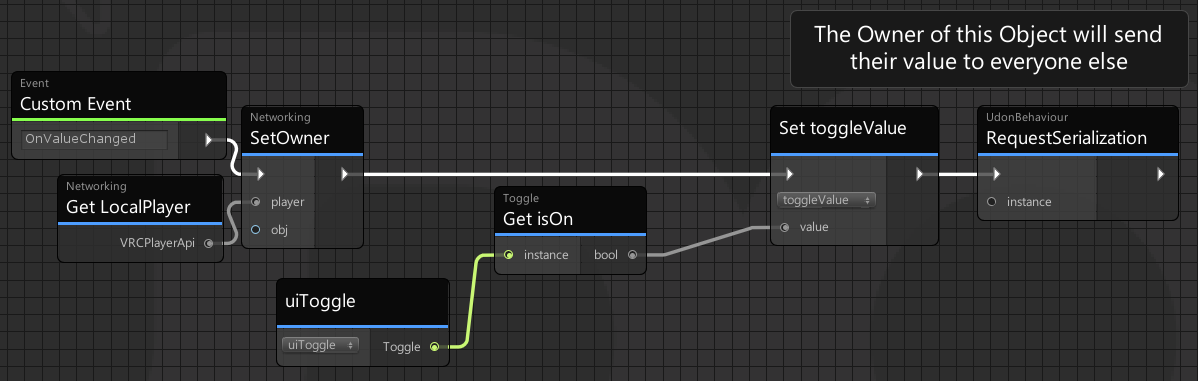Select the RequestSerialization node header
The image size is (1198, 381).
1078,131
